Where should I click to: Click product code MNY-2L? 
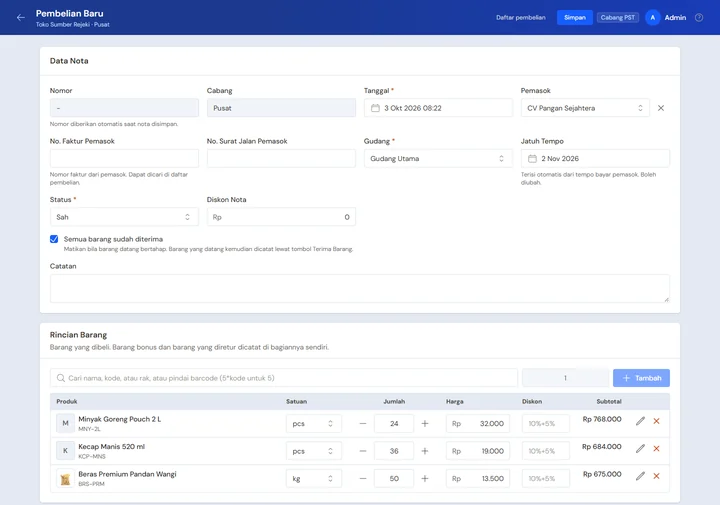click(x=89, y=429)
